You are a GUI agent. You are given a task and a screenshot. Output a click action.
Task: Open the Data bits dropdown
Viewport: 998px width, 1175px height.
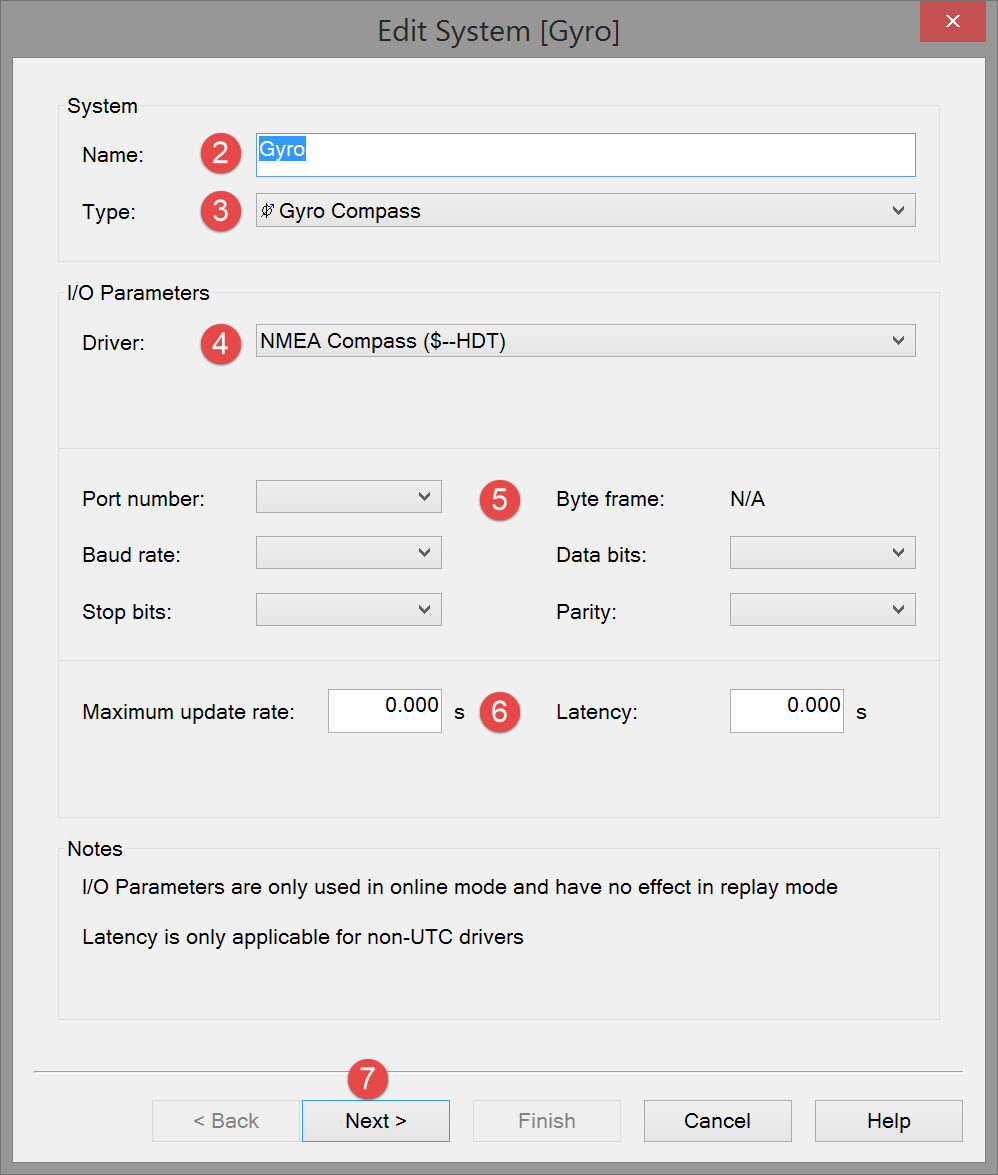822,553
